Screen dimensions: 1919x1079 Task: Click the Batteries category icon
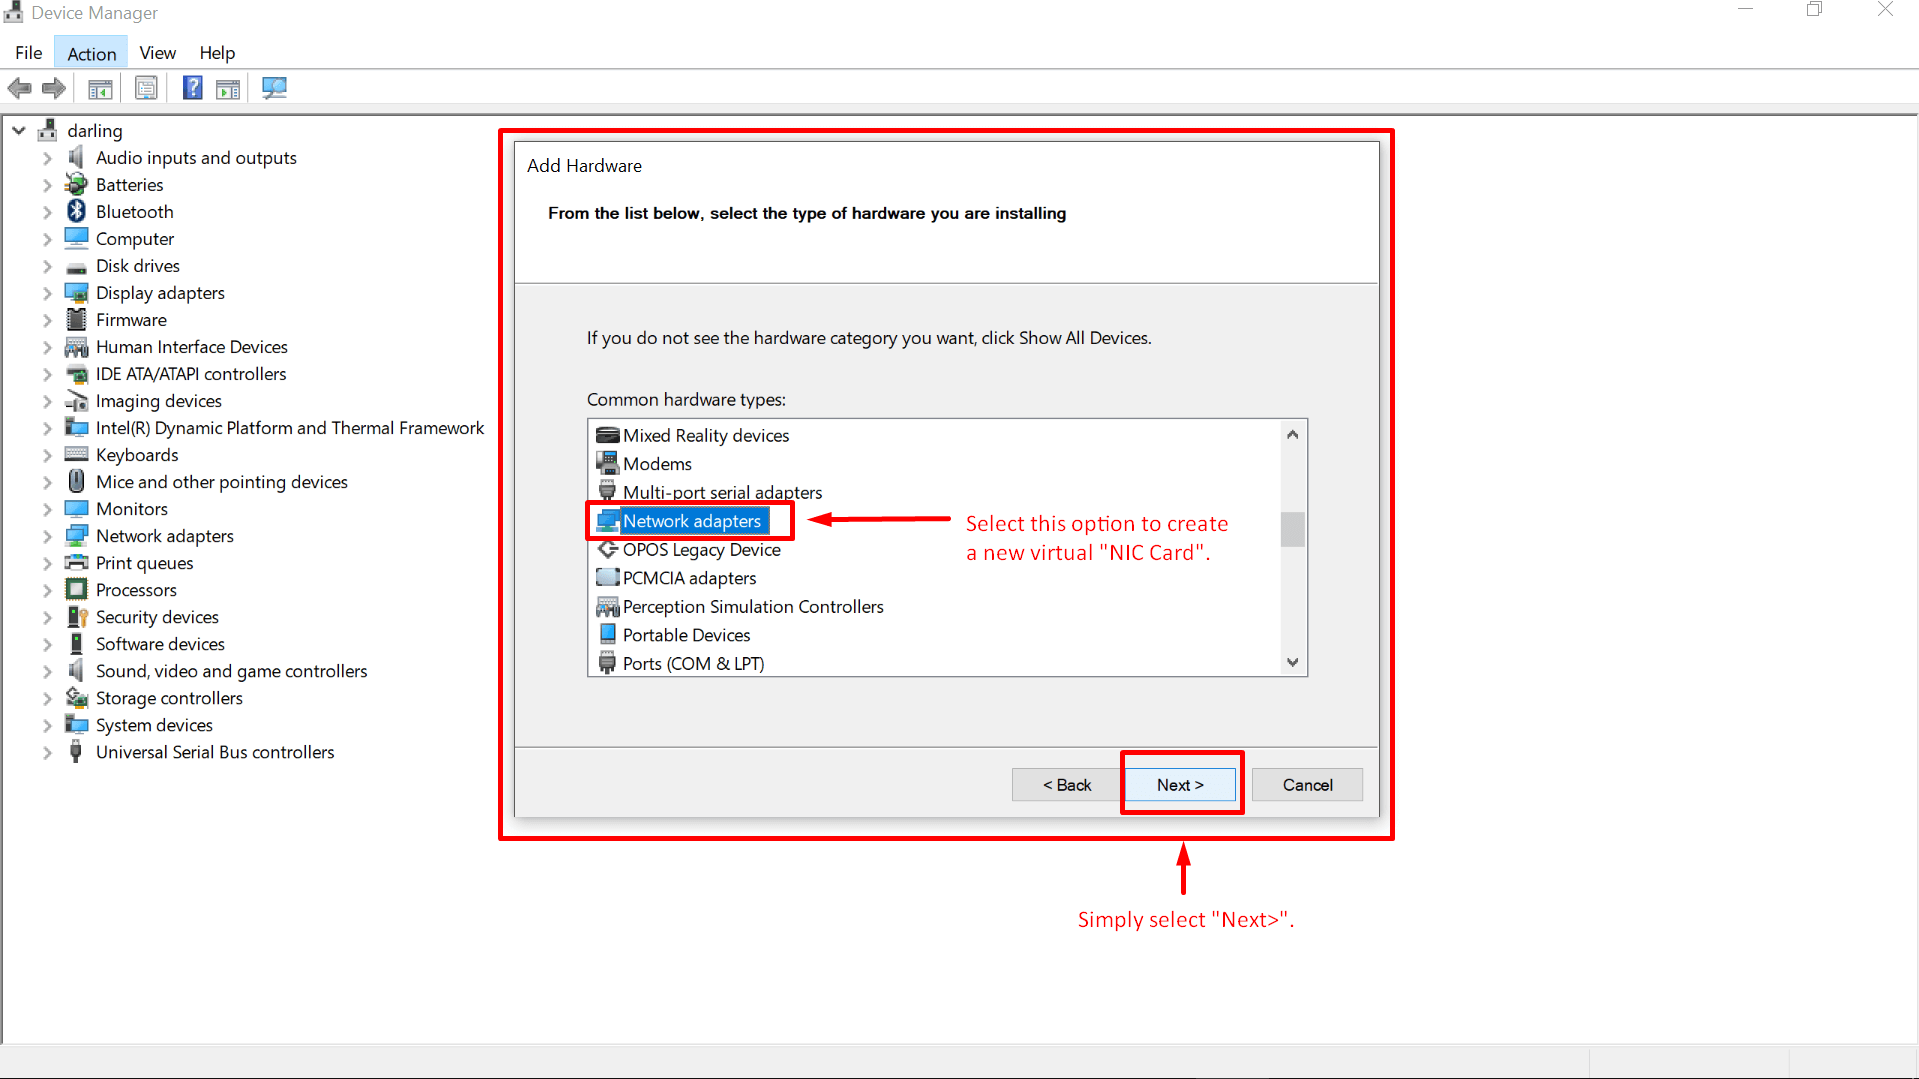coord(76,184)
